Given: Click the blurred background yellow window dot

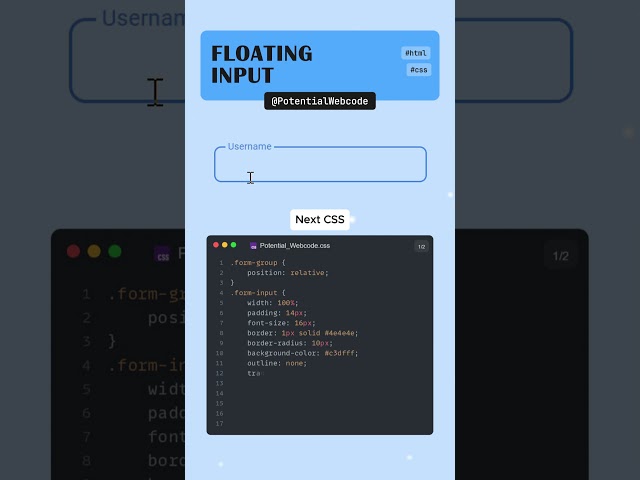Looking at the screenshot, I should tap(94, 251).
